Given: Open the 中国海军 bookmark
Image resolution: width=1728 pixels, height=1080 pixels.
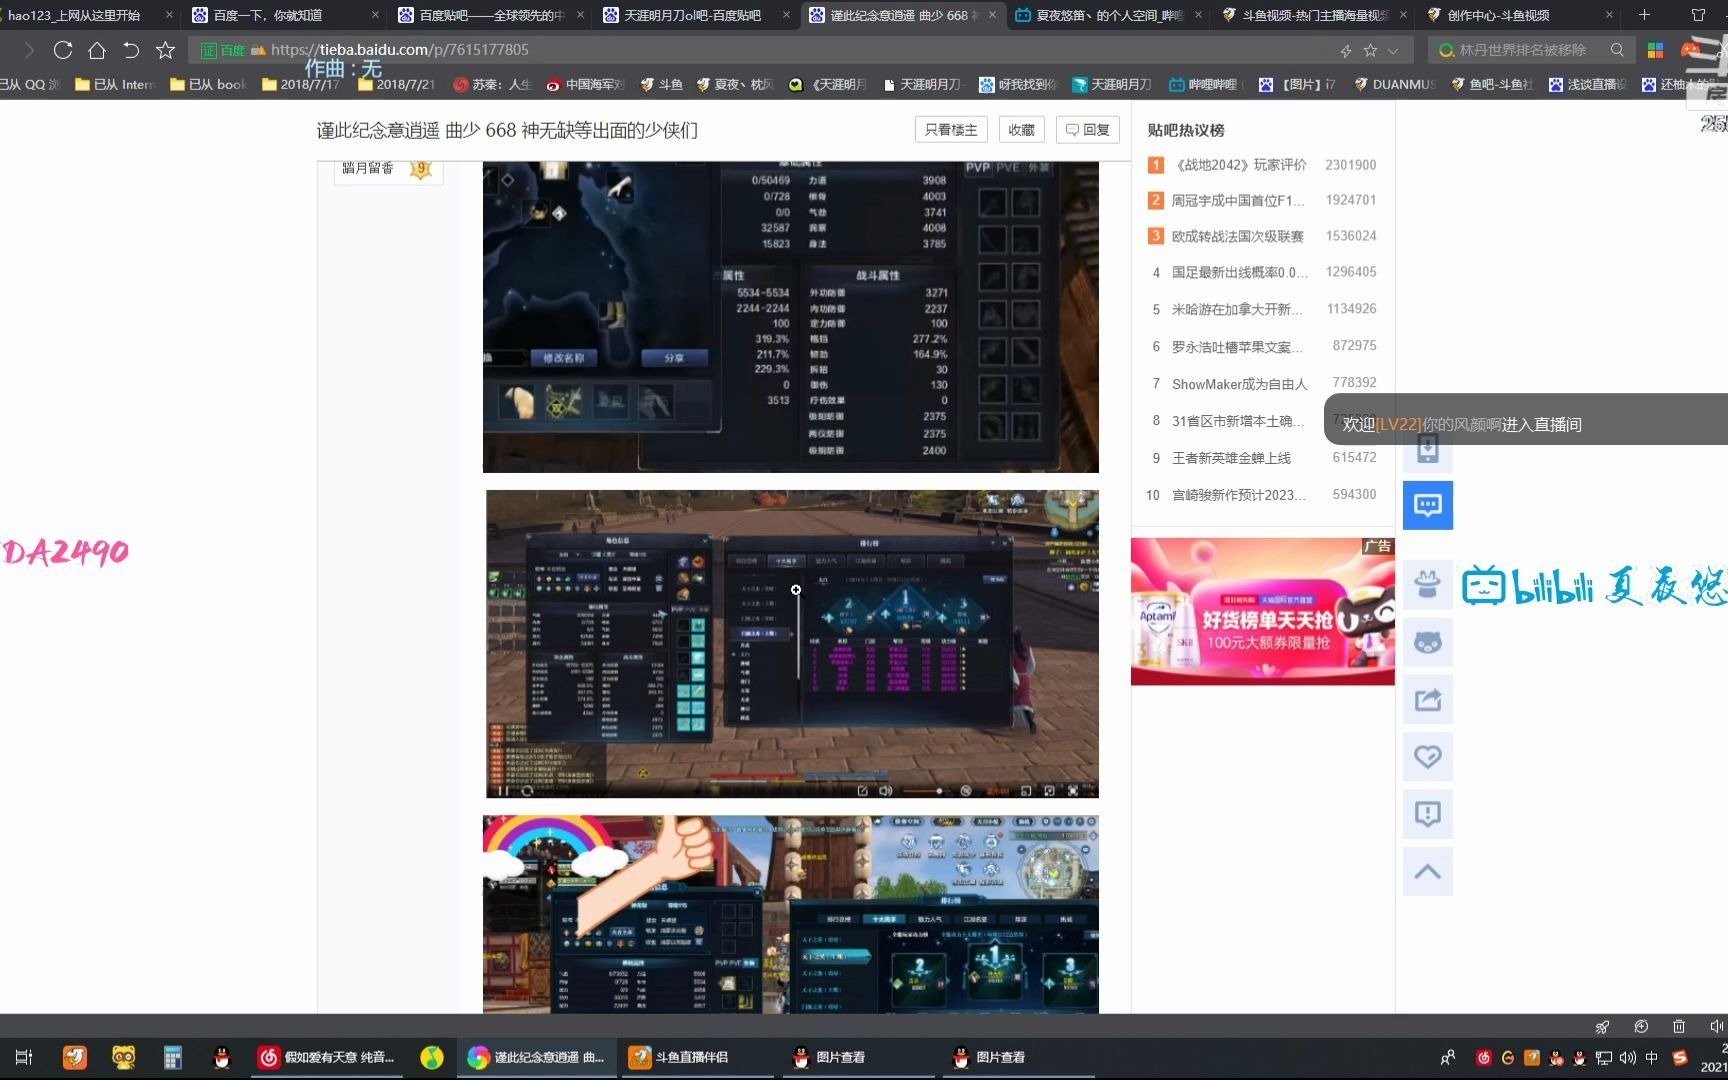Looking at the screenshot, I should [586, 85].
